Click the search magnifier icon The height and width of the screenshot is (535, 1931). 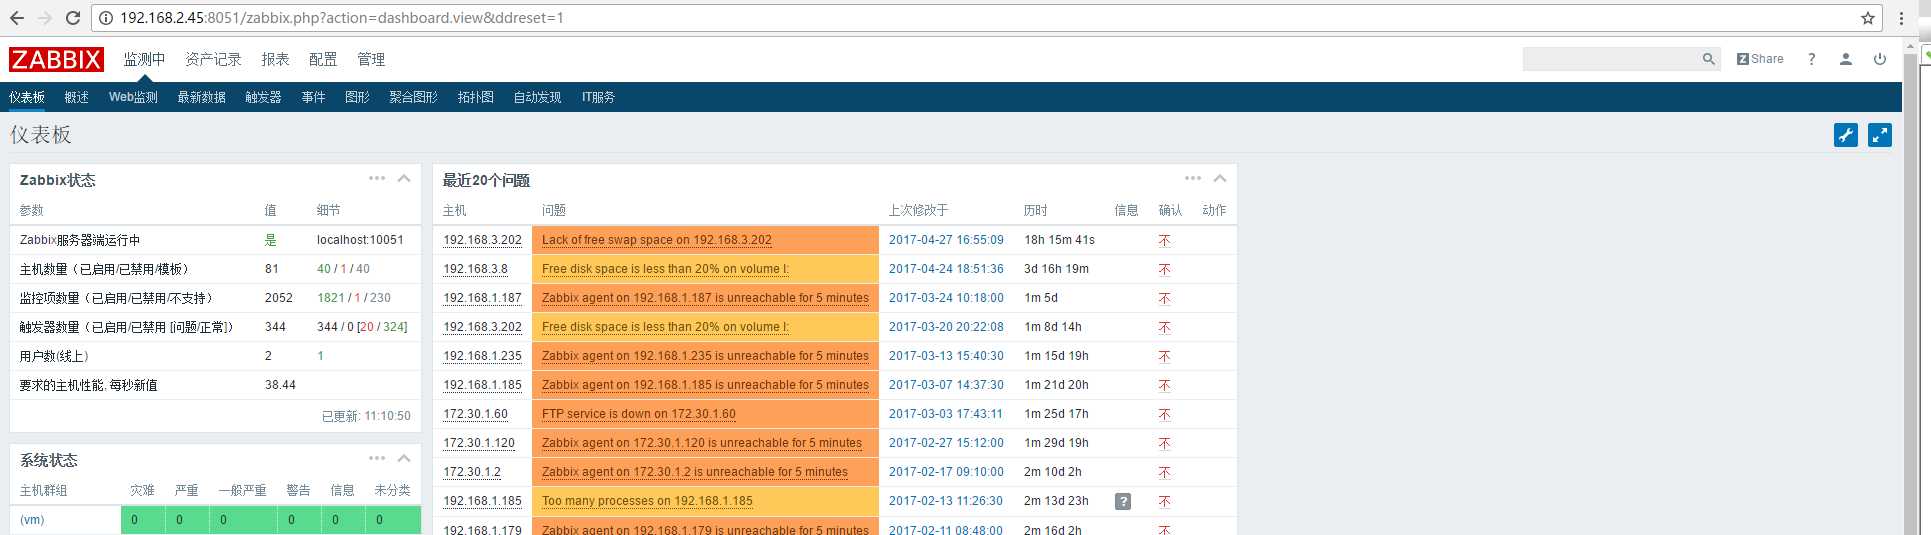[1709, 59]
